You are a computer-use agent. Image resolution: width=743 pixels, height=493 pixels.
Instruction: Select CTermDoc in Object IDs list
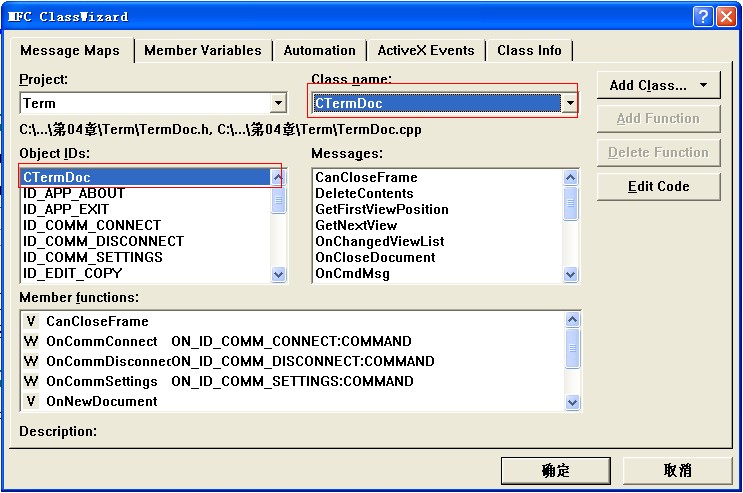[146, 177]
